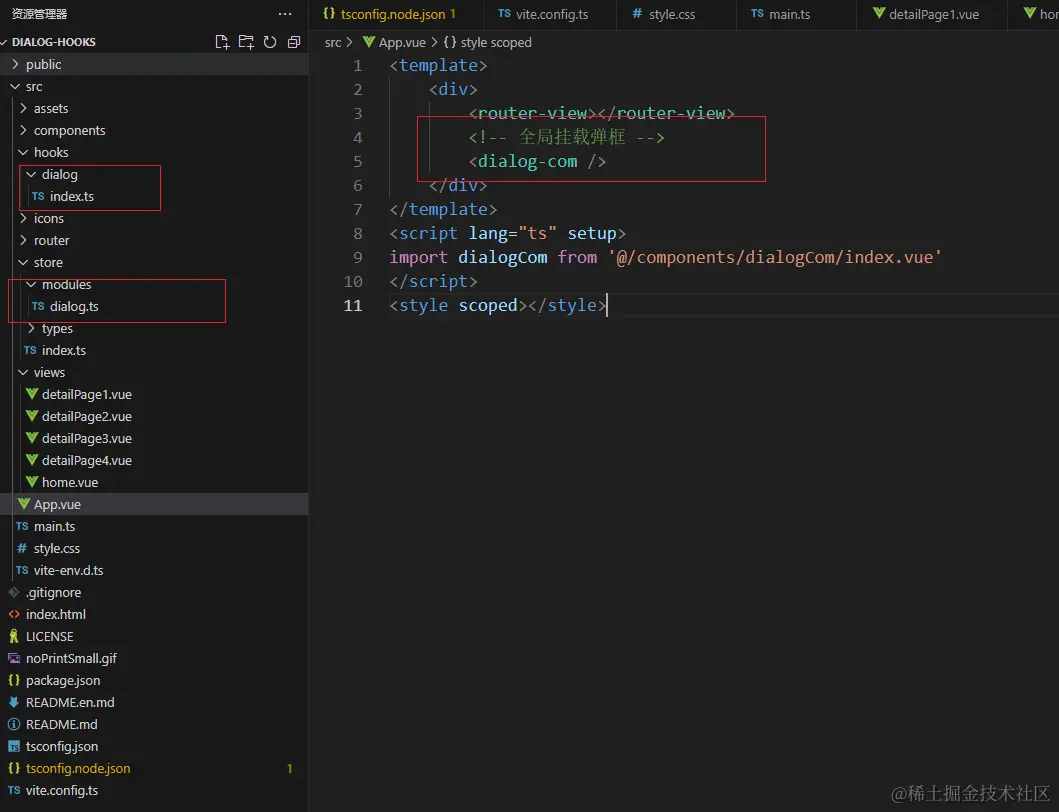Expand the public folder

(x=154, y=64)
